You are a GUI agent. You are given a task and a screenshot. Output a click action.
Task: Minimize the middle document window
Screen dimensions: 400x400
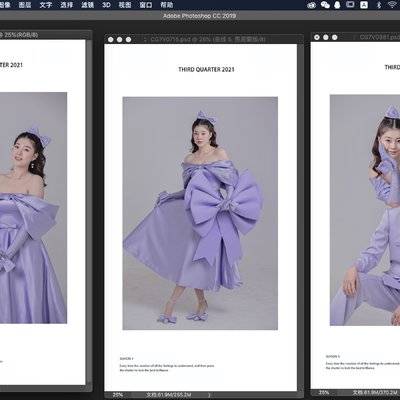(120, 39)
